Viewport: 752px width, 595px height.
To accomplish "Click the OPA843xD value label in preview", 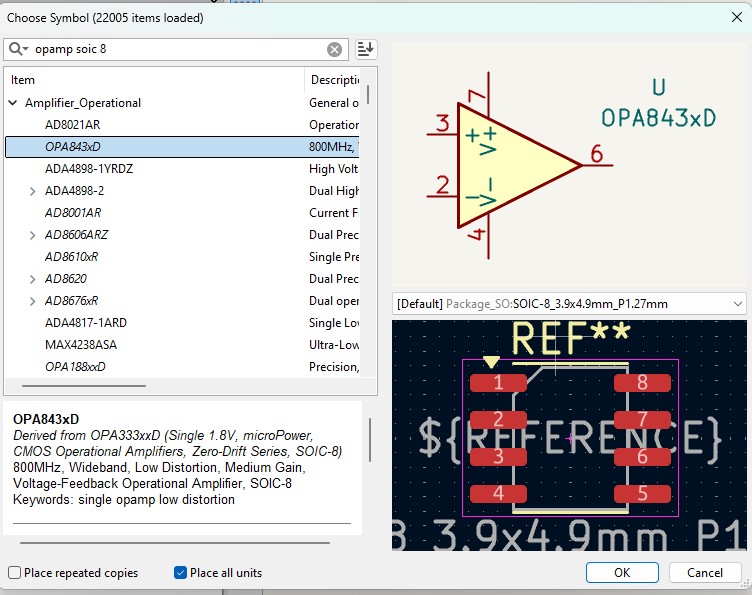I will click(658, 118).
